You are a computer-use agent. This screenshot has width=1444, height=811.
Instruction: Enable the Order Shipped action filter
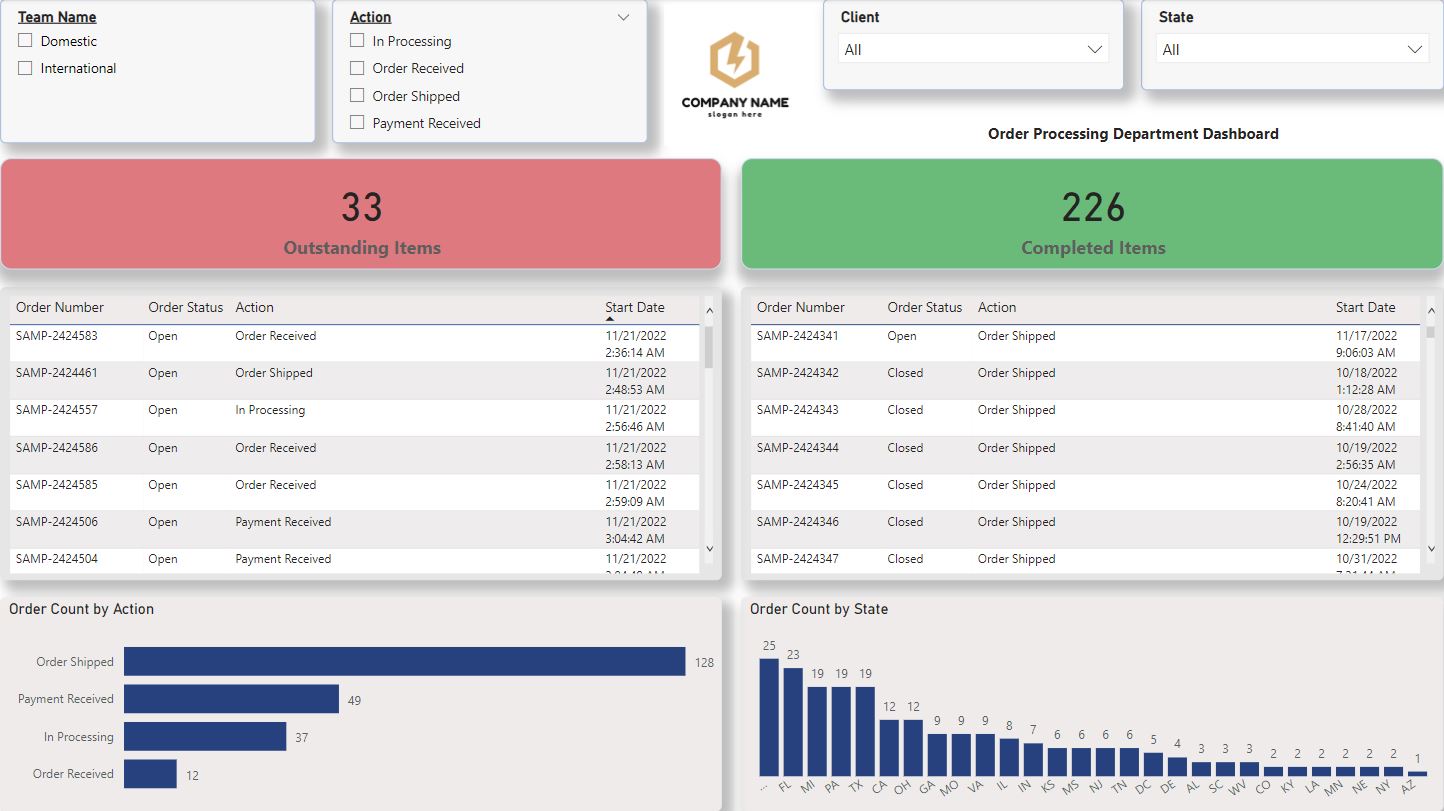[x=356, y=95]
